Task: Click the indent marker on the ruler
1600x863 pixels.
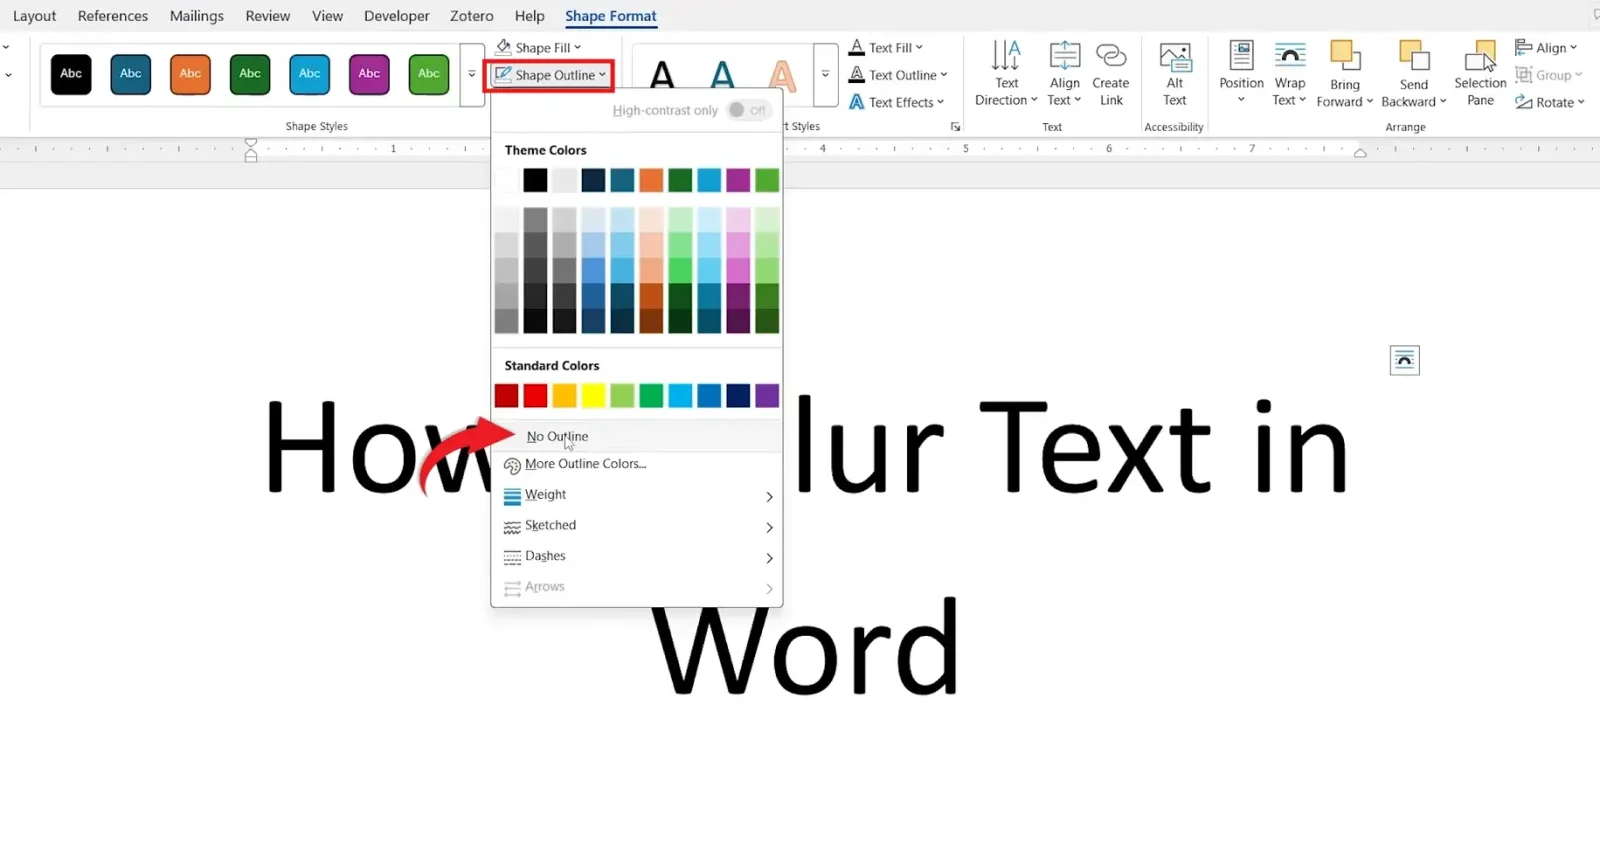Action: (x=251, y=150)
